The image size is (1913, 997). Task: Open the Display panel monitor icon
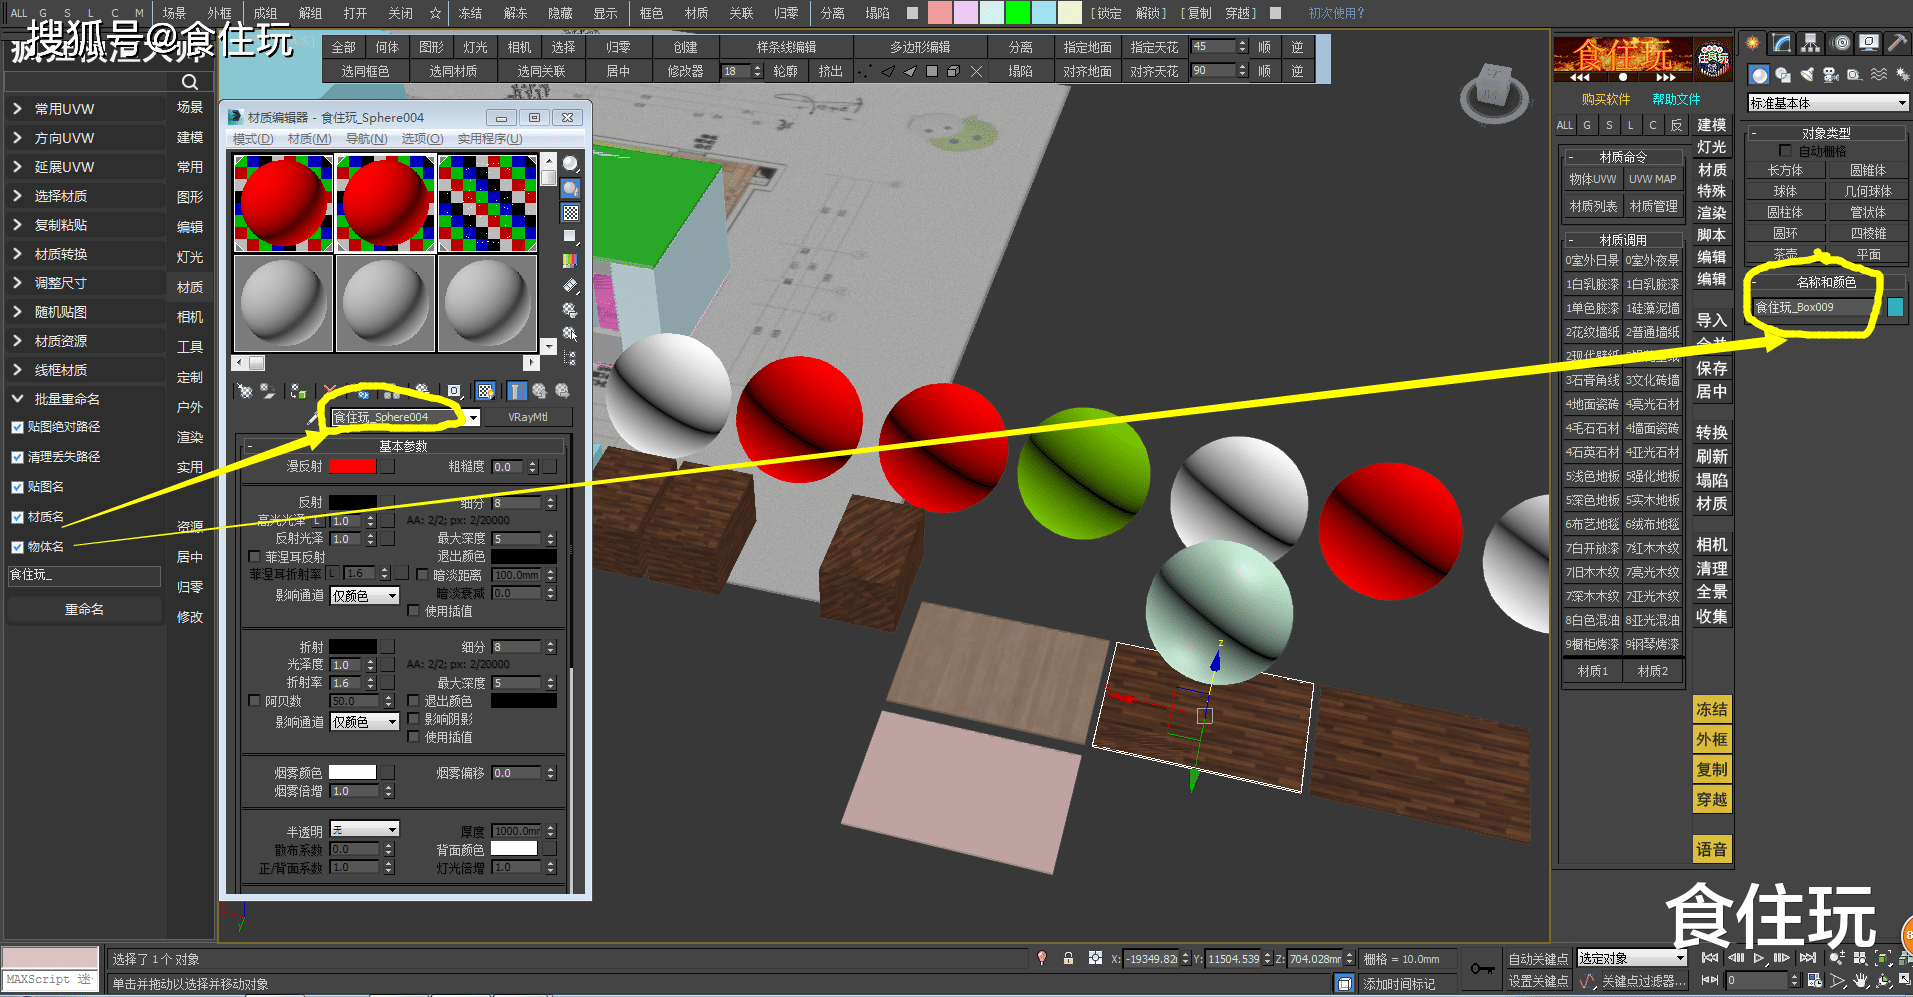1868,43
